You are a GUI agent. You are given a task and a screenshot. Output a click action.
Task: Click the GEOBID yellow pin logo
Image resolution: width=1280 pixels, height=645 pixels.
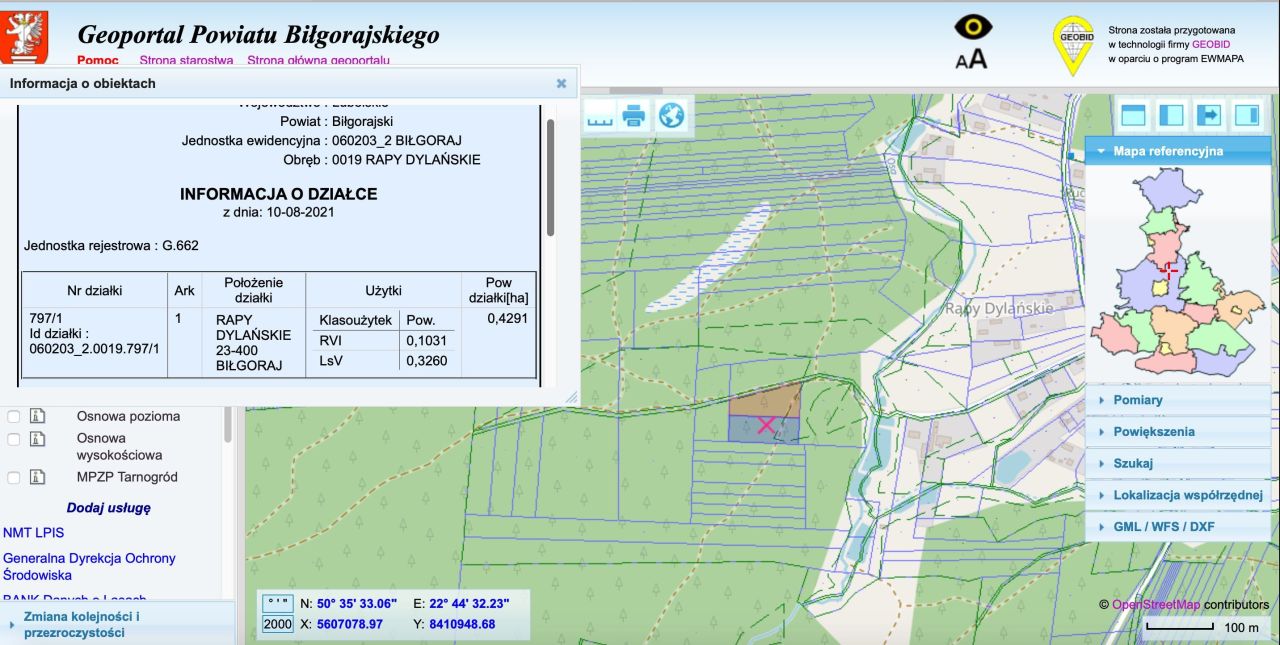1073,45
